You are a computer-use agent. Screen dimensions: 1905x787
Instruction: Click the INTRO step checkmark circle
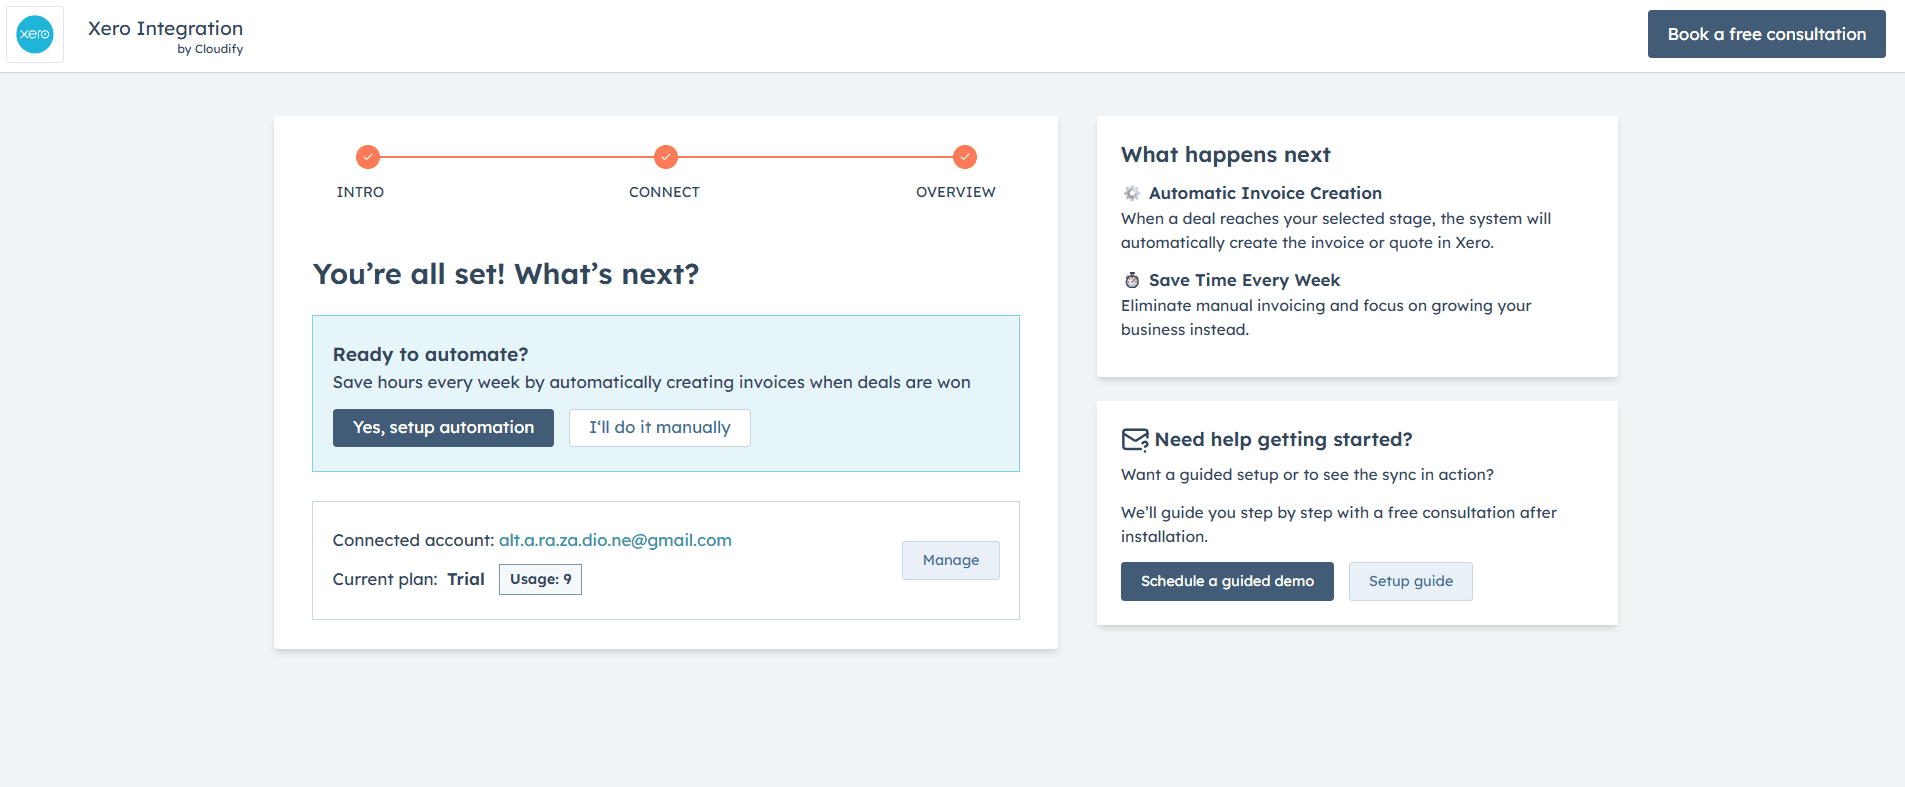pos(368,157)
